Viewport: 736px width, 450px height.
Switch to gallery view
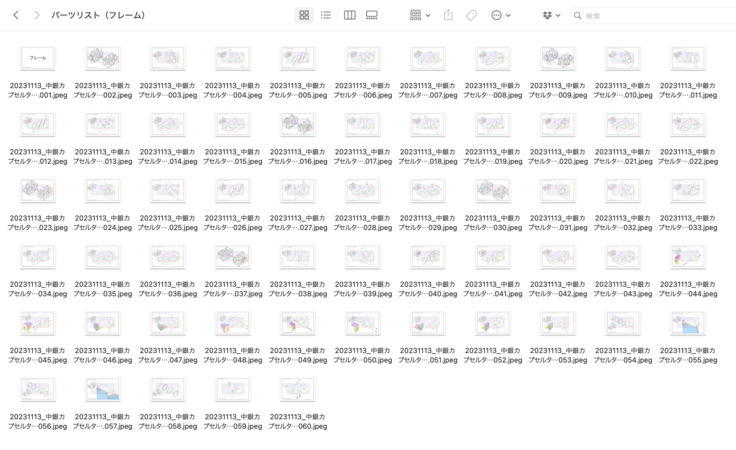[372, 15]
